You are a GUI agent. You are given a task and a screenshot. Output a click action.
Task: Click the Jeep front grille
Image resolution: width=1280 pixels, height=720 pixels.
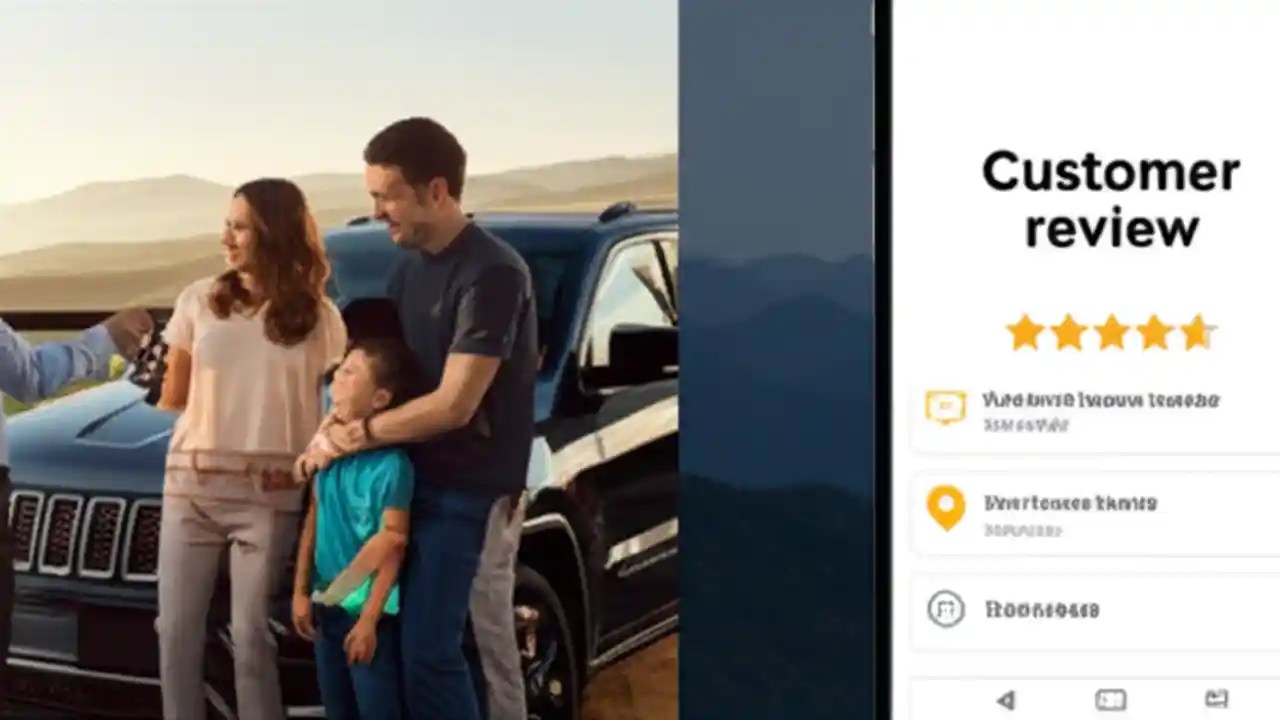point(84,536)
